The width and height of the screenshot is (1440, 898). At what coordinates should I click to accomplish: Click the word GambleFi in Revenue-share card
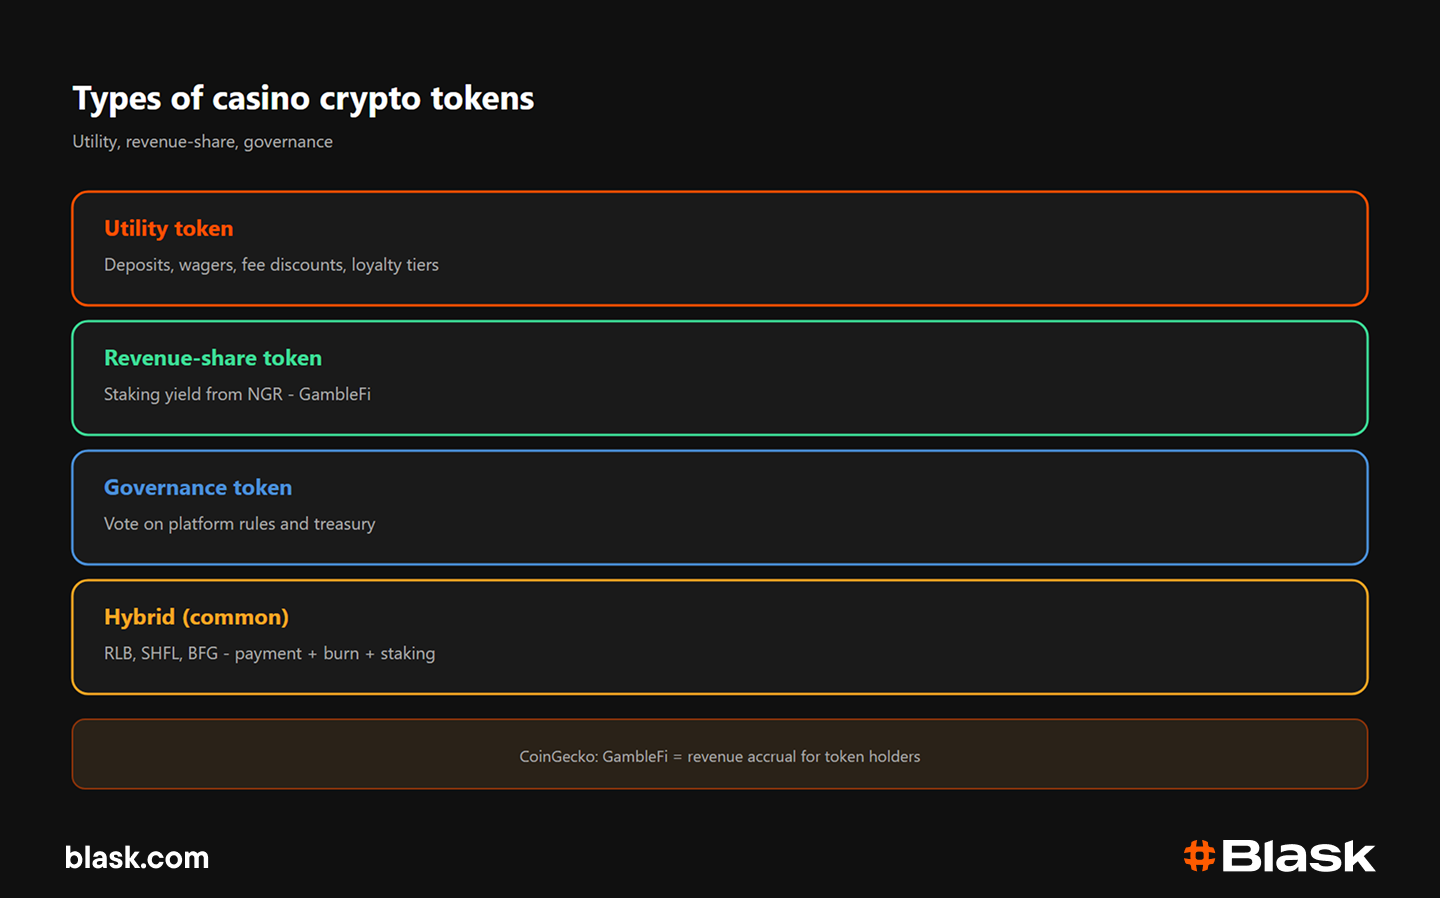click(335, 394)
